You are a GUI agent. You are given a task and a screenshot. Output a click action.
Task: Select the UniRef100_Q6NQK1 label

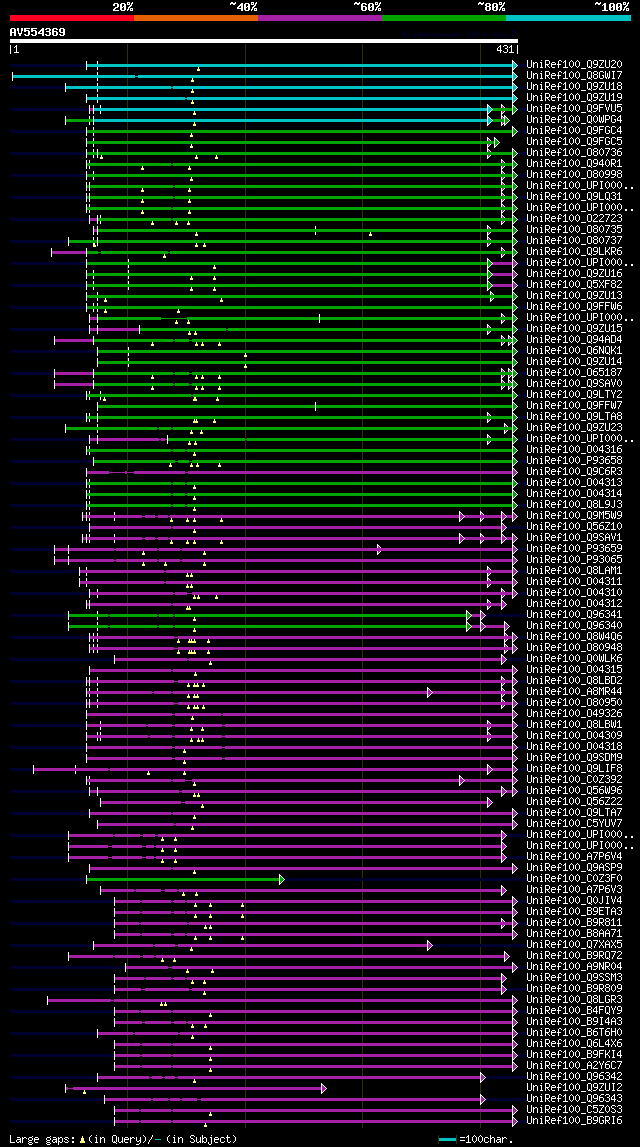(574, 350)
